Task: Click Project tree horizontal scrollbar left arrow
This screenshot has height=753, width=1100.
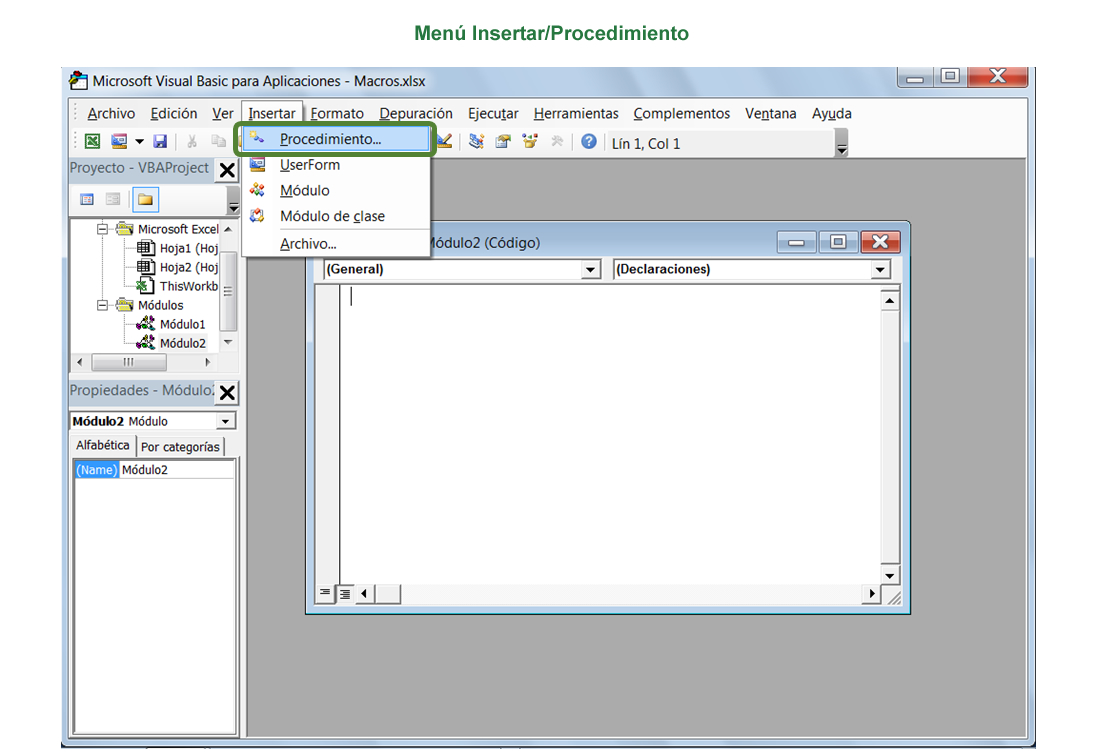Action: (80, 362)
